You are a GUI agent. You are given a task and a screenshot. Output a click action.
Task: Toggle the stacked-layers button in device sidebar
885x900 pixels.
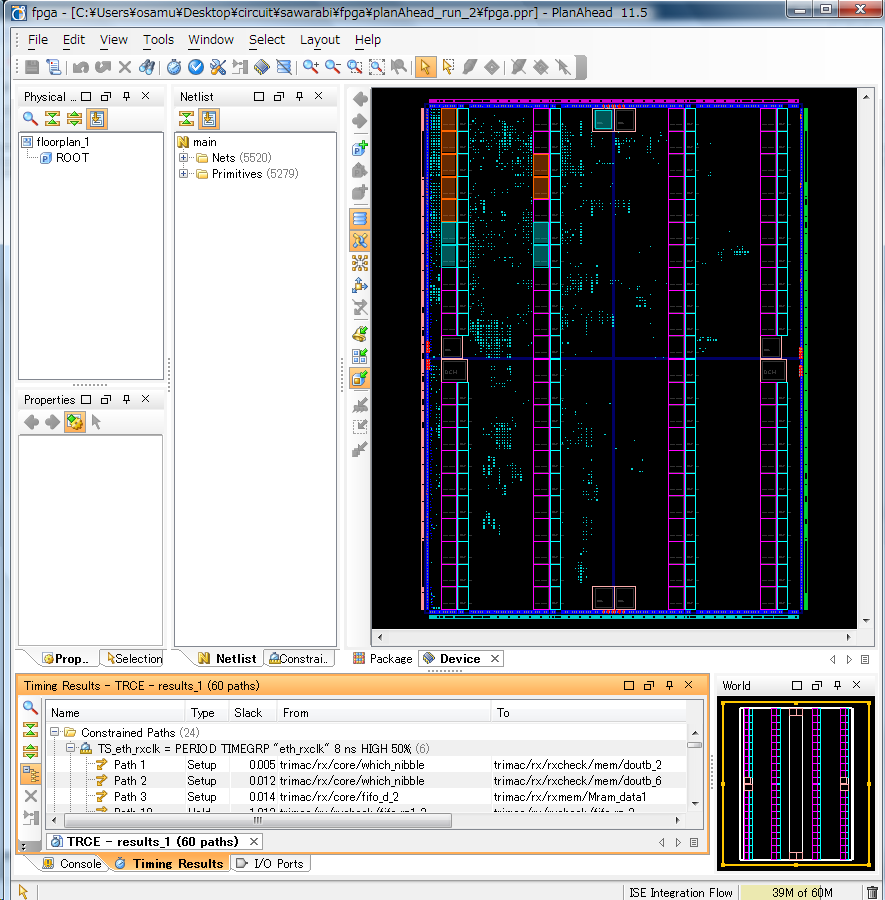360,219
